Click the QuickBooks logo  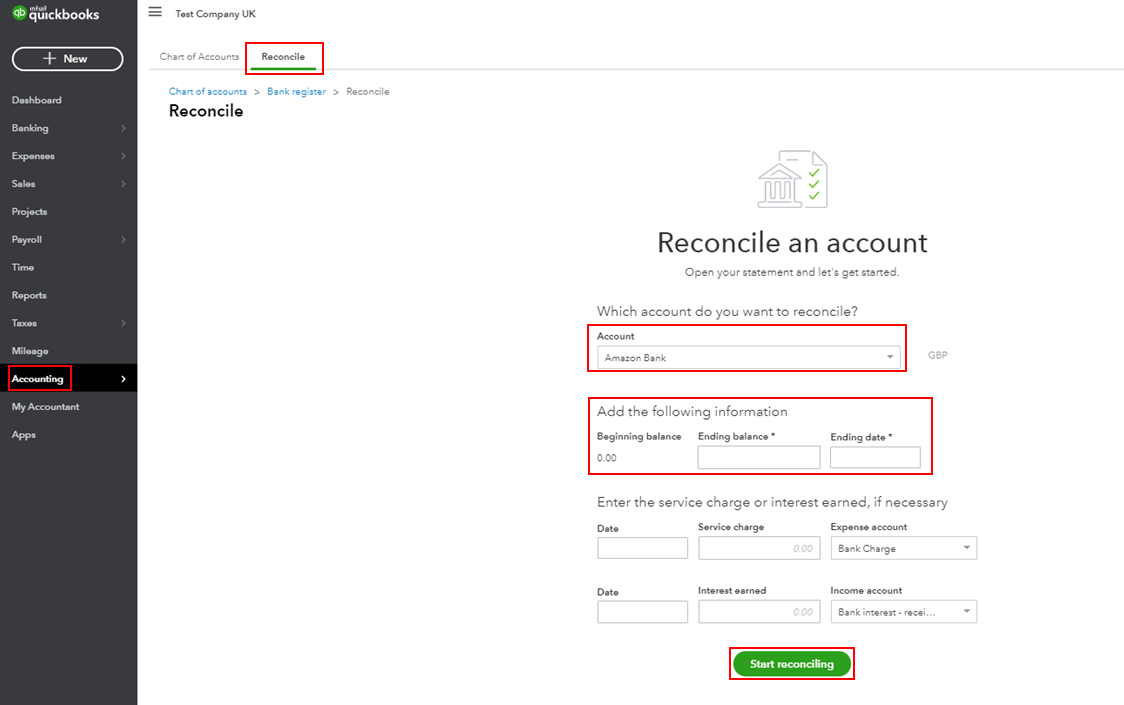click(x=56, y=14)
